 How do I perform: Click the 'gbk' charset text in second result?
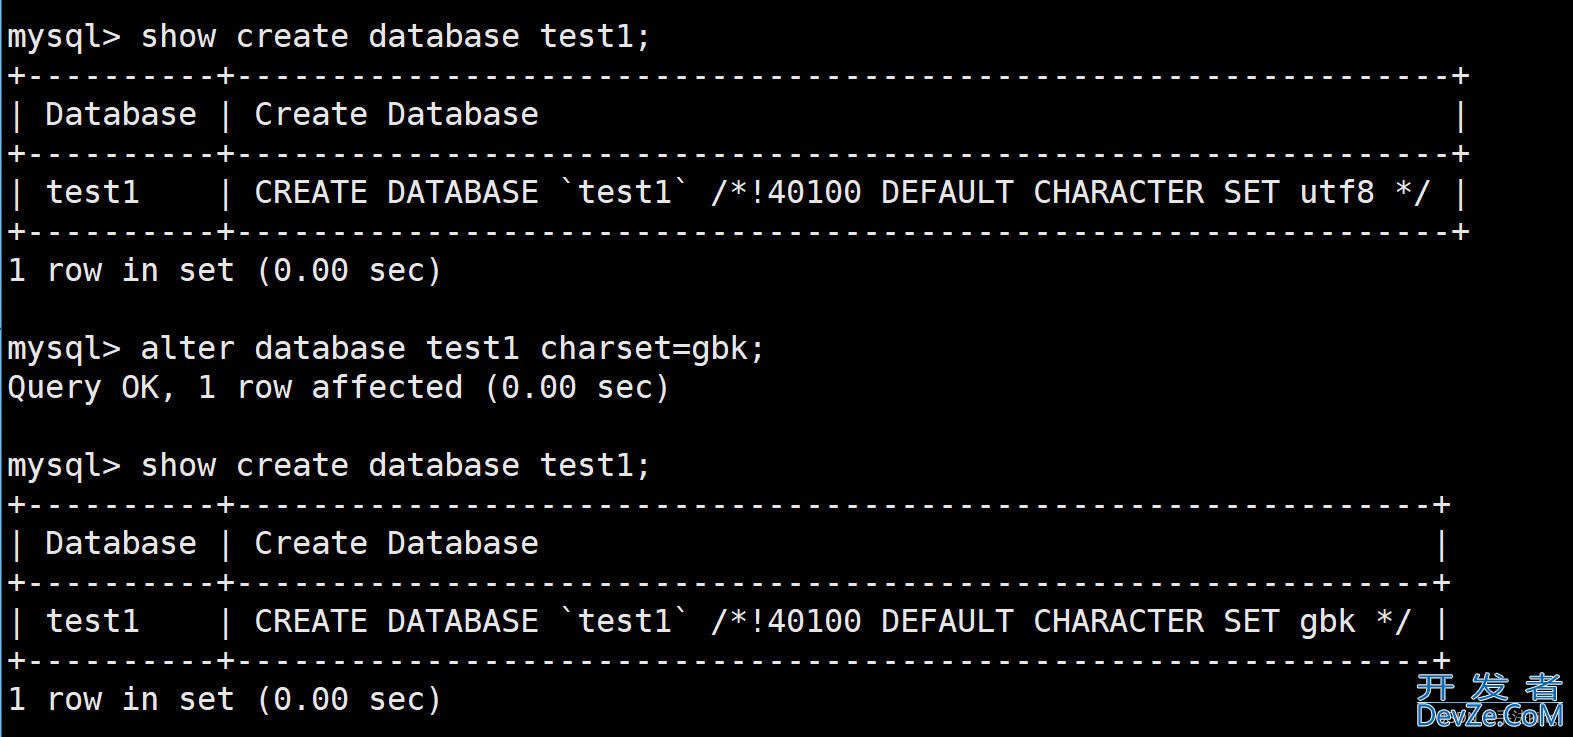[1327, 622]
